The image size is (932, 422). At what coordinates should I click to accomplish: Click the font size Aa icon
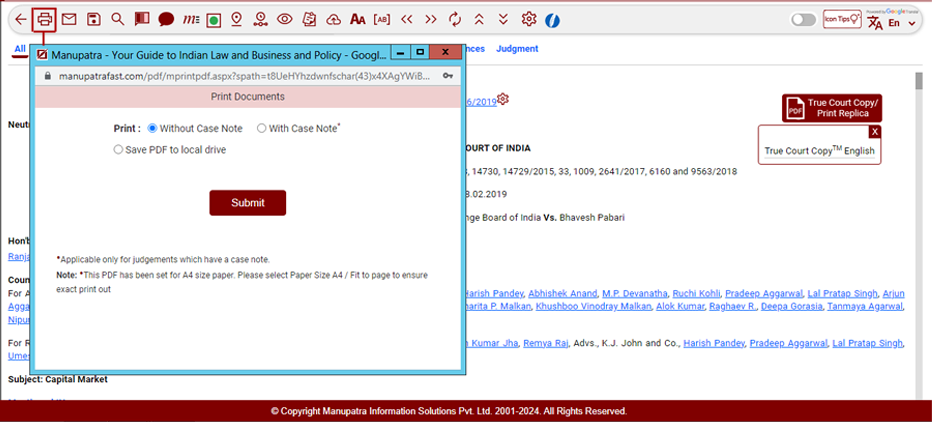357,19
